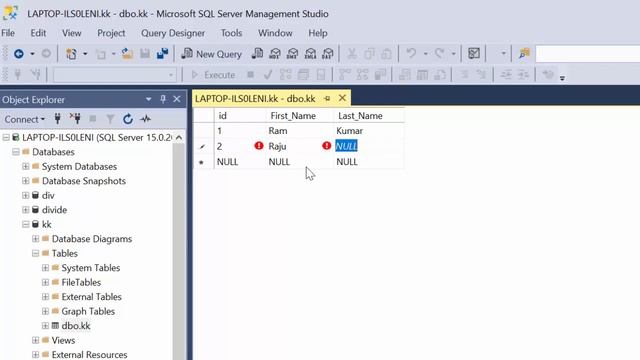The width and height of the screenshot is (640, 360).
Task: Collapse the Databases folder node
Action: click(16, 152)
